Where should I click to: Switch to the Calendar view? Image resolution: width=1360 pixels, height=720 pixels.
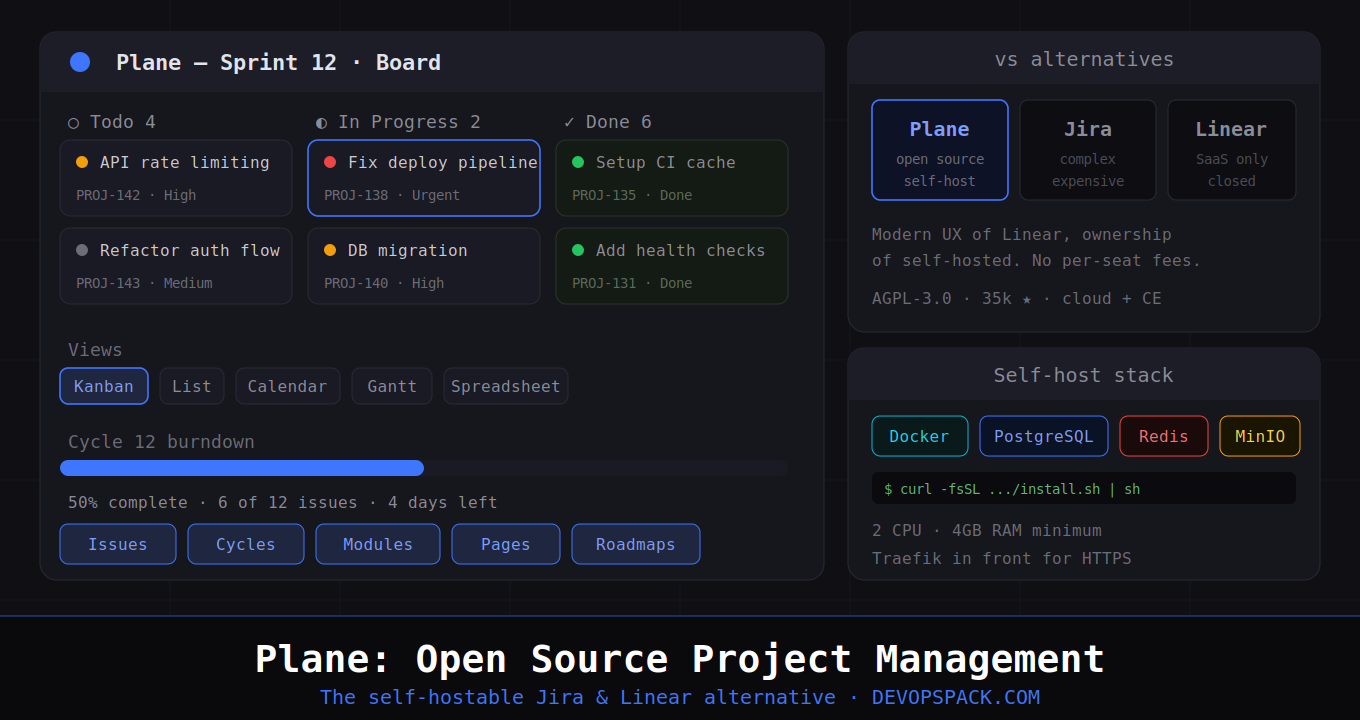(288, 386)
